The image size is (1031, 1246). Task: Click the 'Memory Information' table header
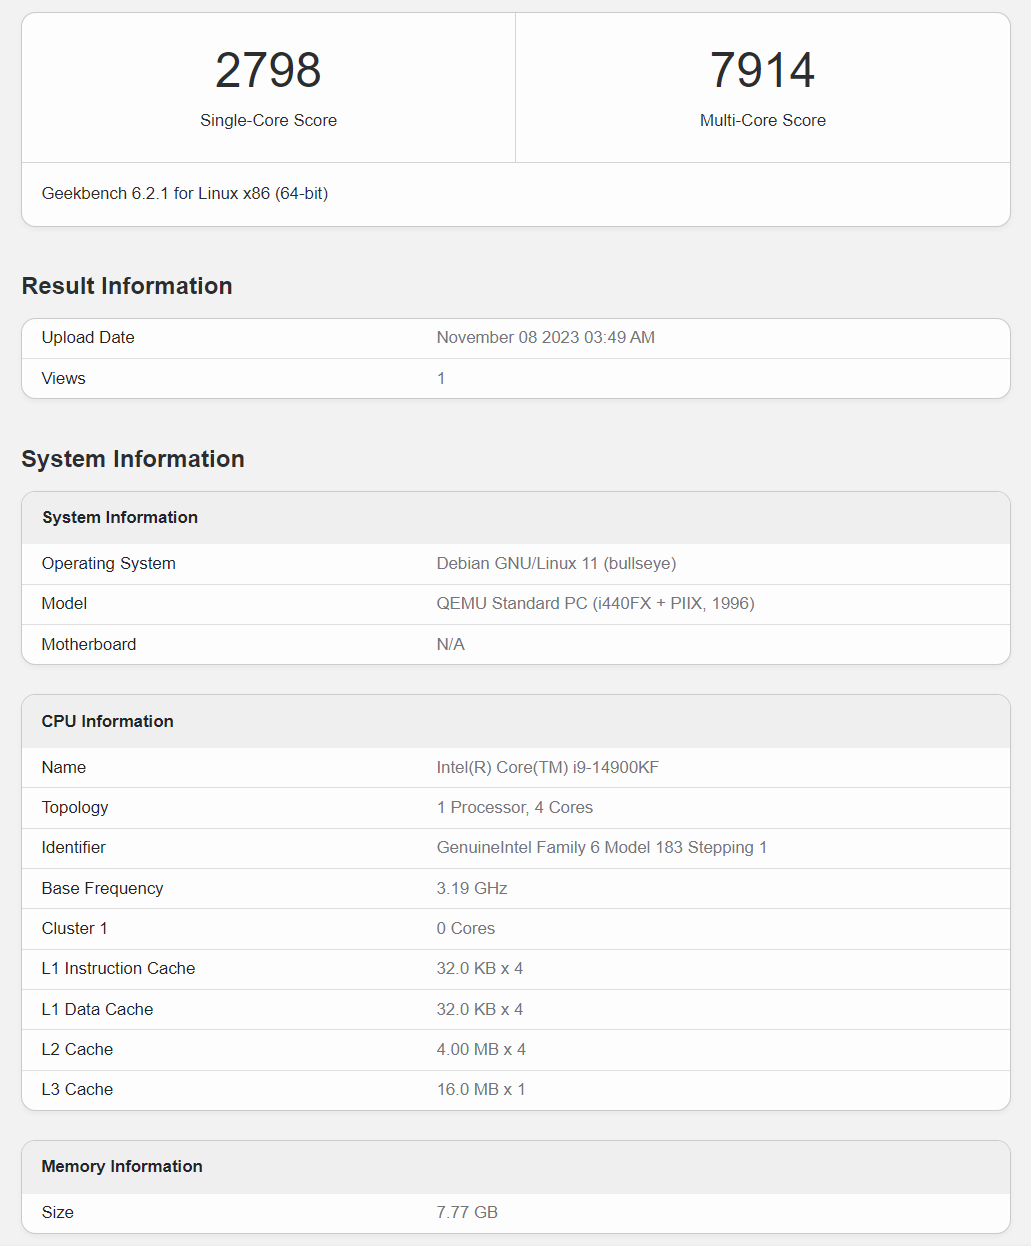point(122,1166)
